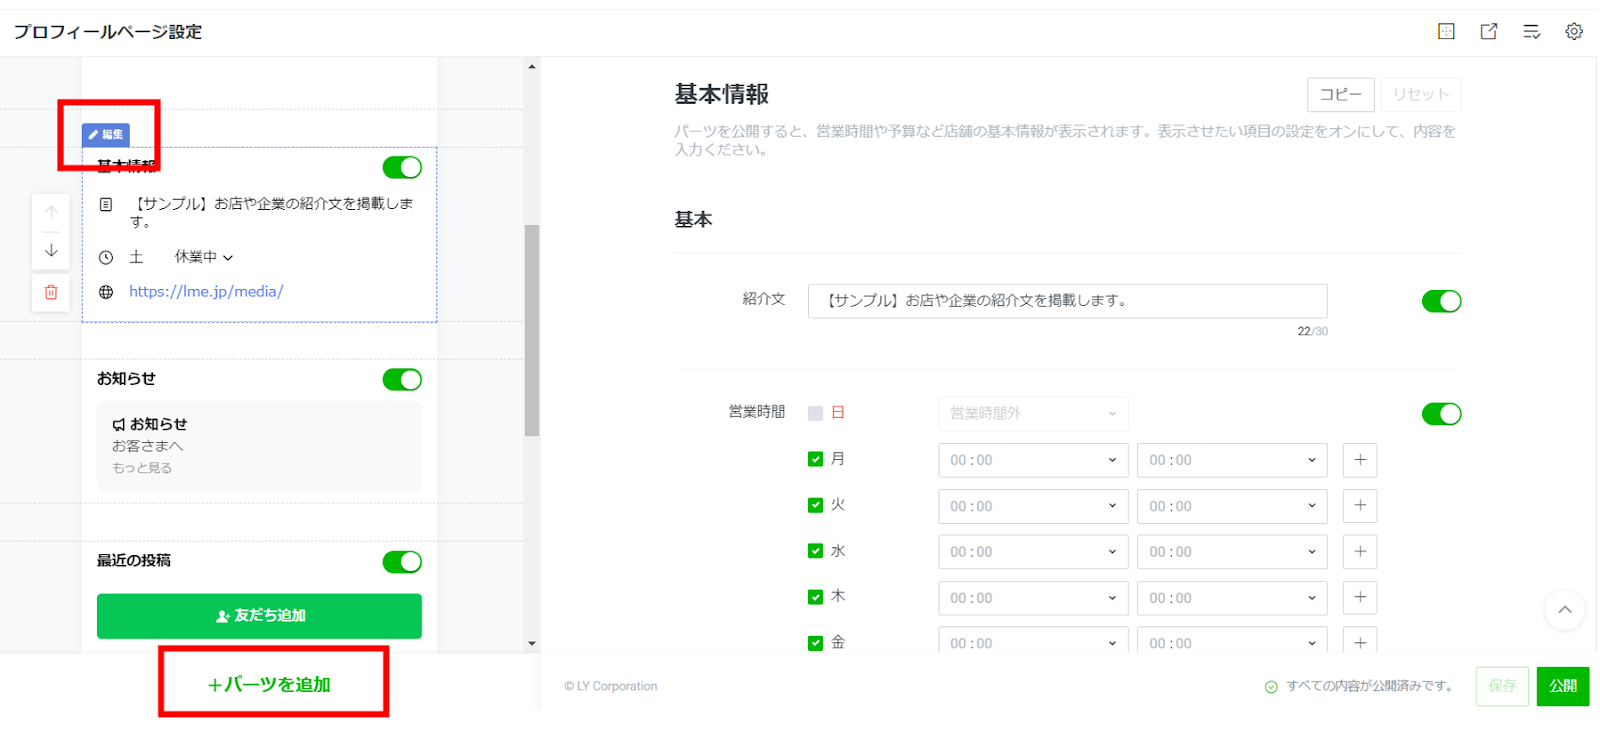Screen dimensions: 1600x732
Task: Add time slot for 木 with plus
Action: (x=1360, y=598)
